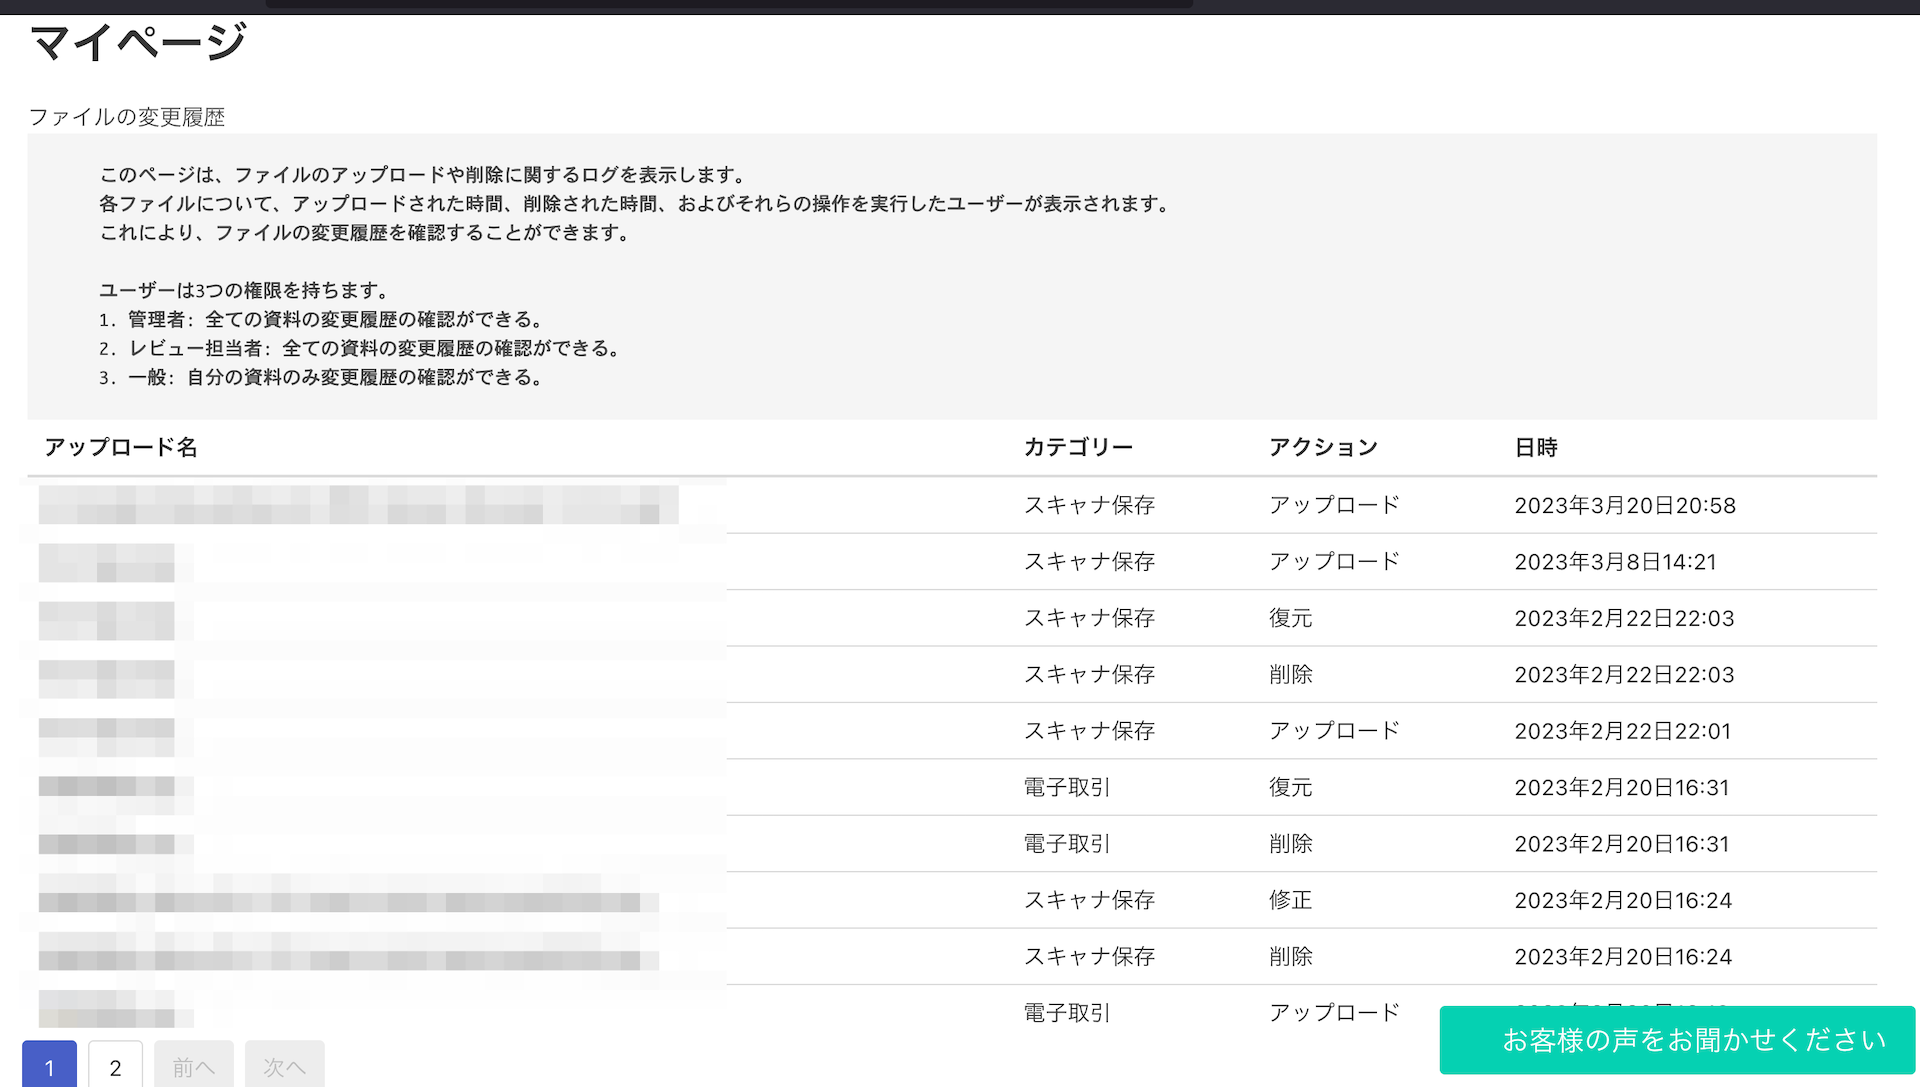Select the date 2023年3月20日20:58
The image size is (1920, 1087).
tap(1625, 505)
